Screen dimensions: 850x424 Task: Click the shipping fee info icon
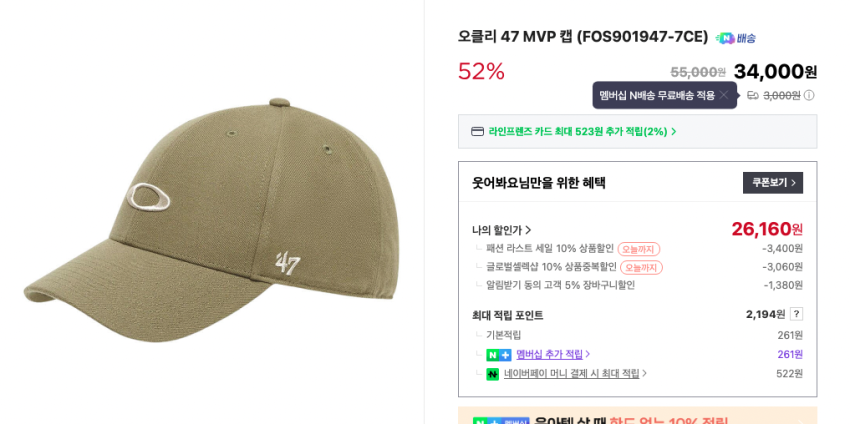click(809, 95)
